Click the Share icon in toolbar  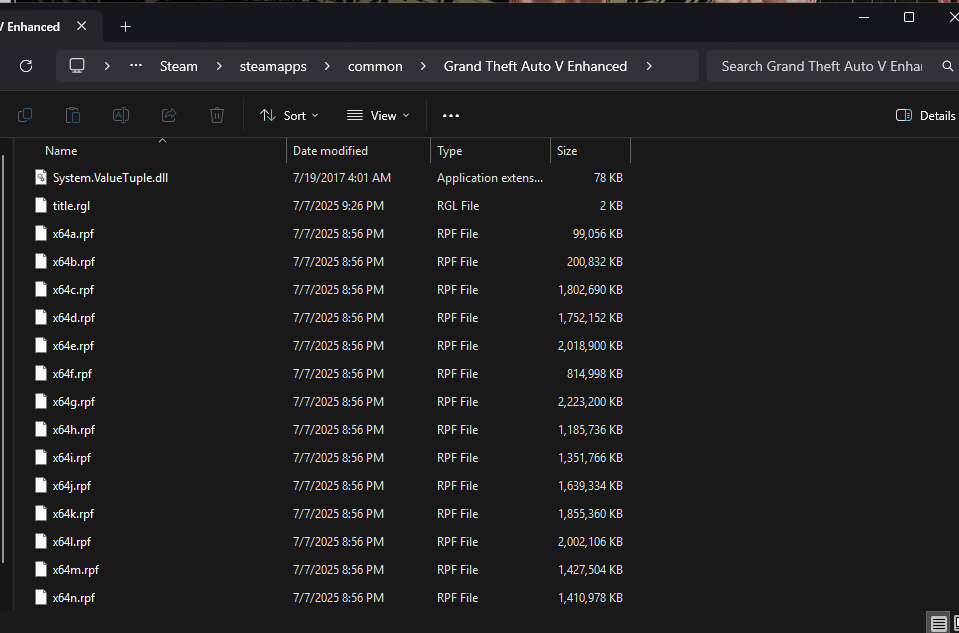[x=169, y=116]
